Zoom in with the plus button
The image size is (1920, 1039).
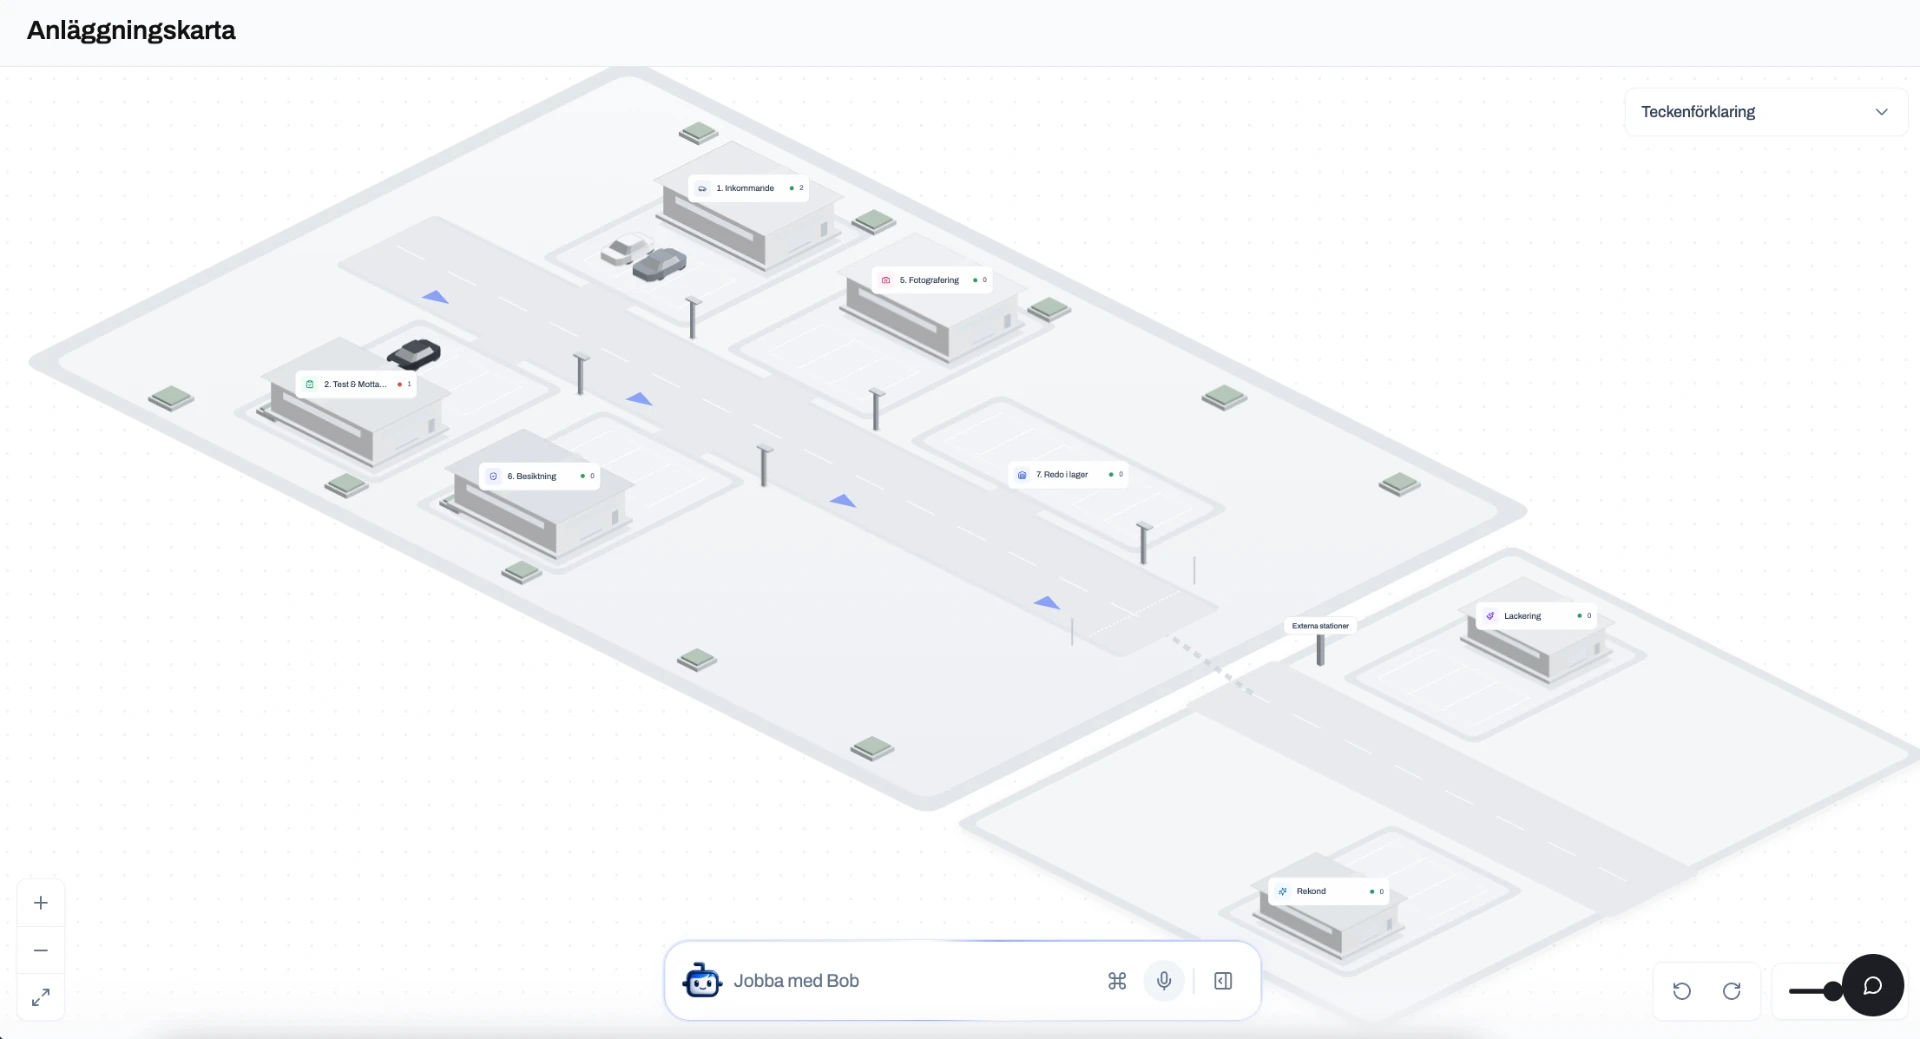41,903
